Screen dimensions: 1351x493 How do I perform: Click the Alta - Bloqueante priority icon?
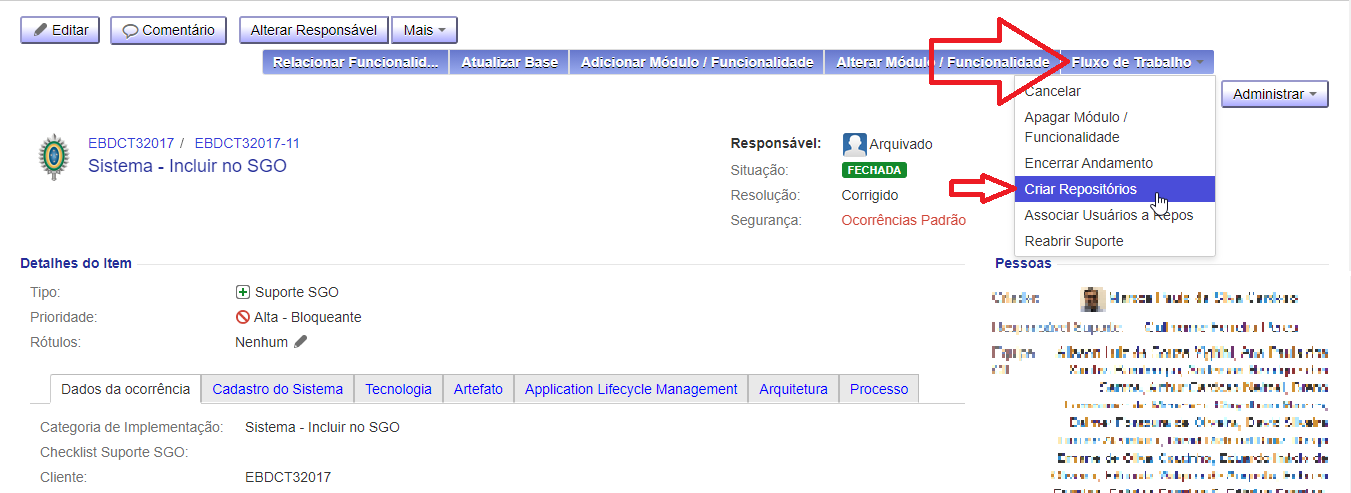pos(242,317)
